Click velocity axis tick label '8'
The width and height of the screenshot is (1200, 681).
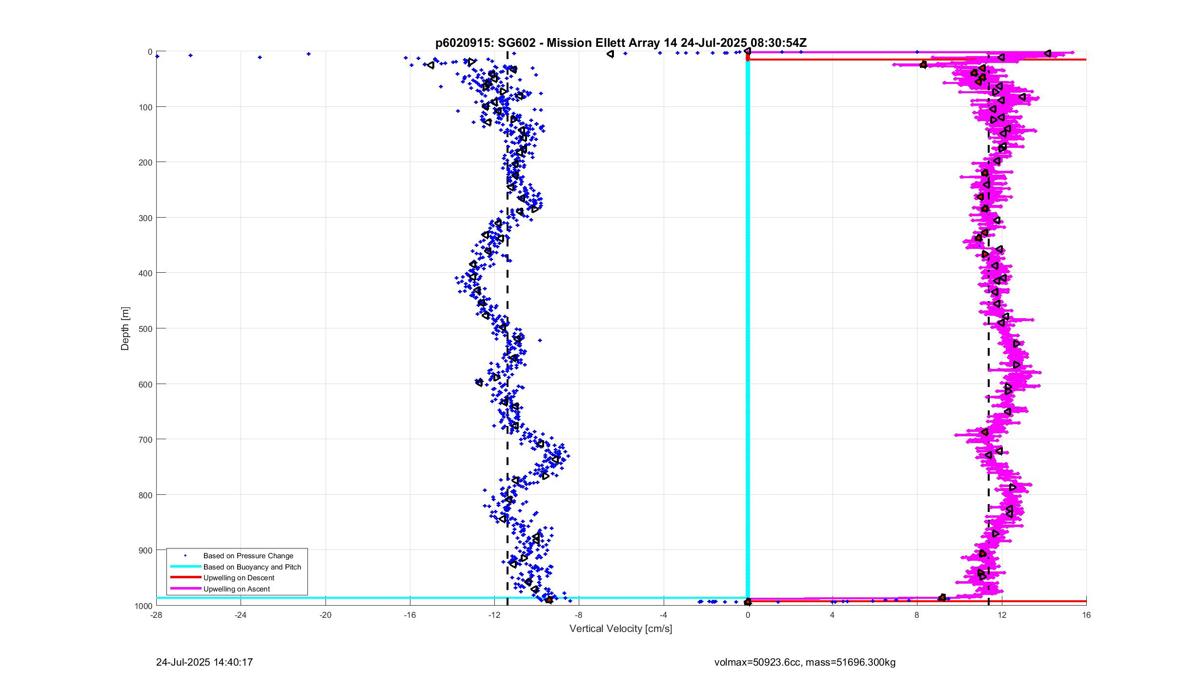tap(917, 615)
